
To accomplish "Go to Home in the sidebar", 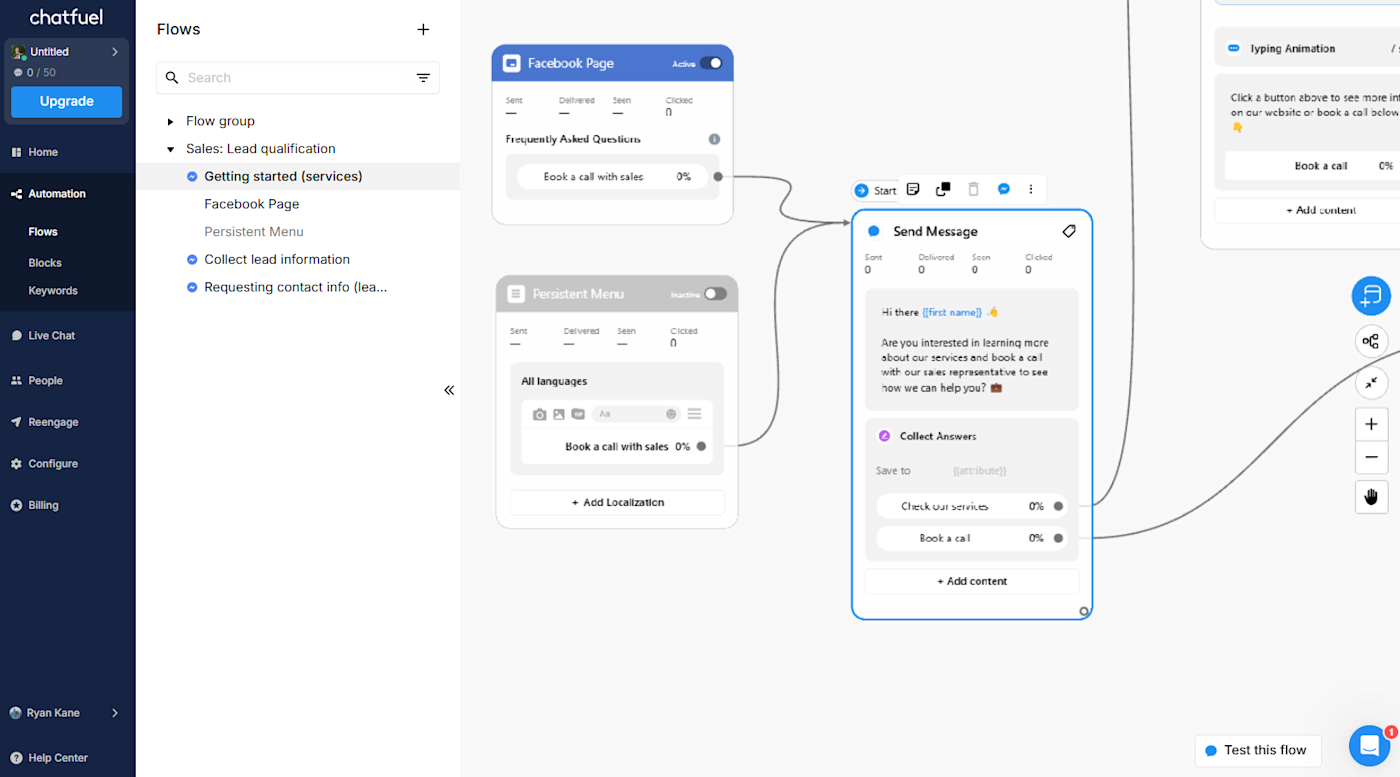I will (x=43, y=152).
